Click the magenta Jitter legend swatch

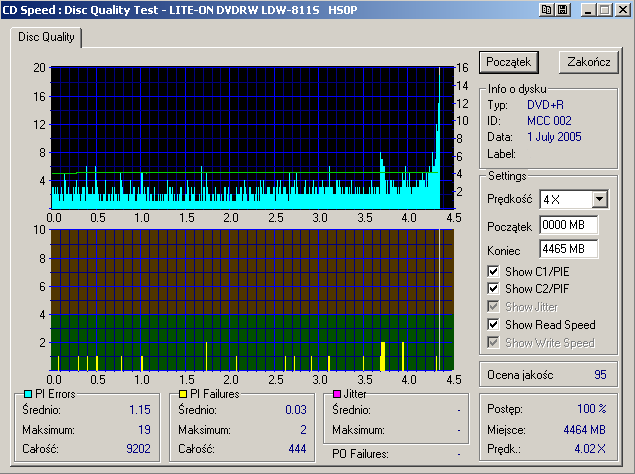click(337, 394)
